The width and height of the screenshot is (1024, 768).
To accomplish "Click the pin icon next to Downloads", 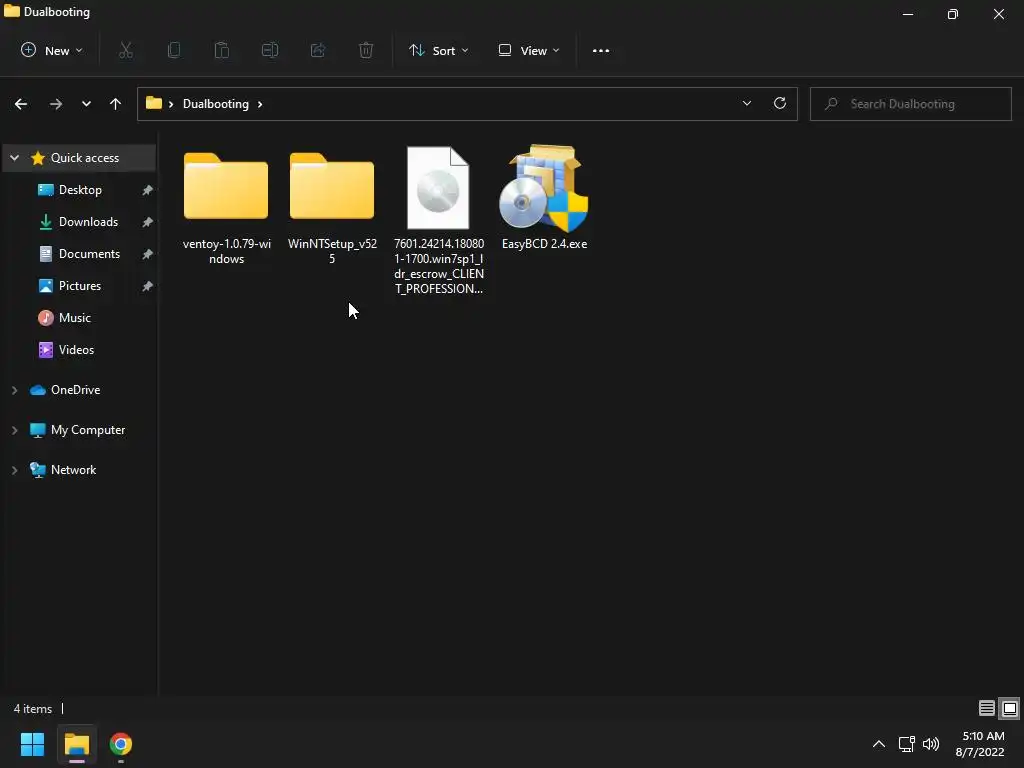I will click(148, 222).
